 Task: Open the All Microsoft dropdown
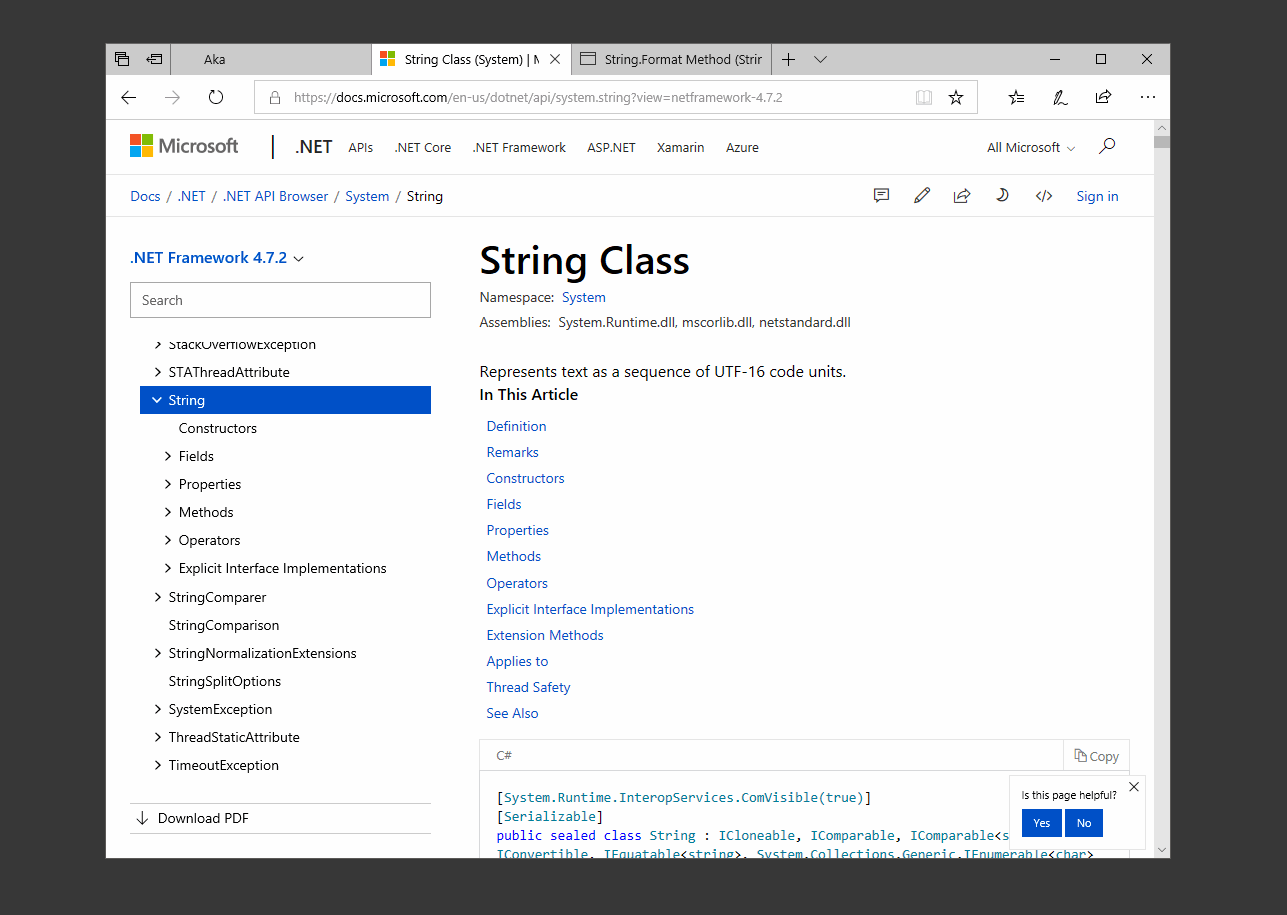coord(1029,147)
